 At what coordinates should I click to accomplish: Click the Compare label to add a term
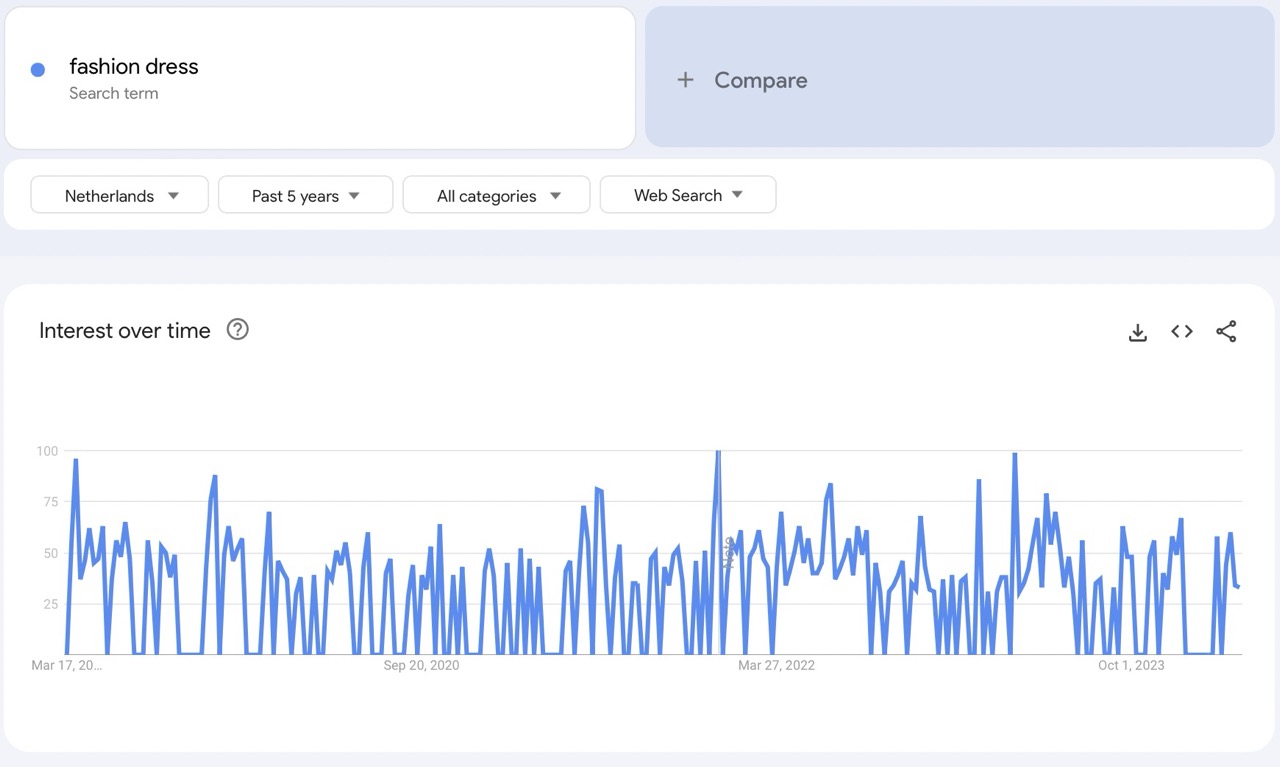[760, 80]
